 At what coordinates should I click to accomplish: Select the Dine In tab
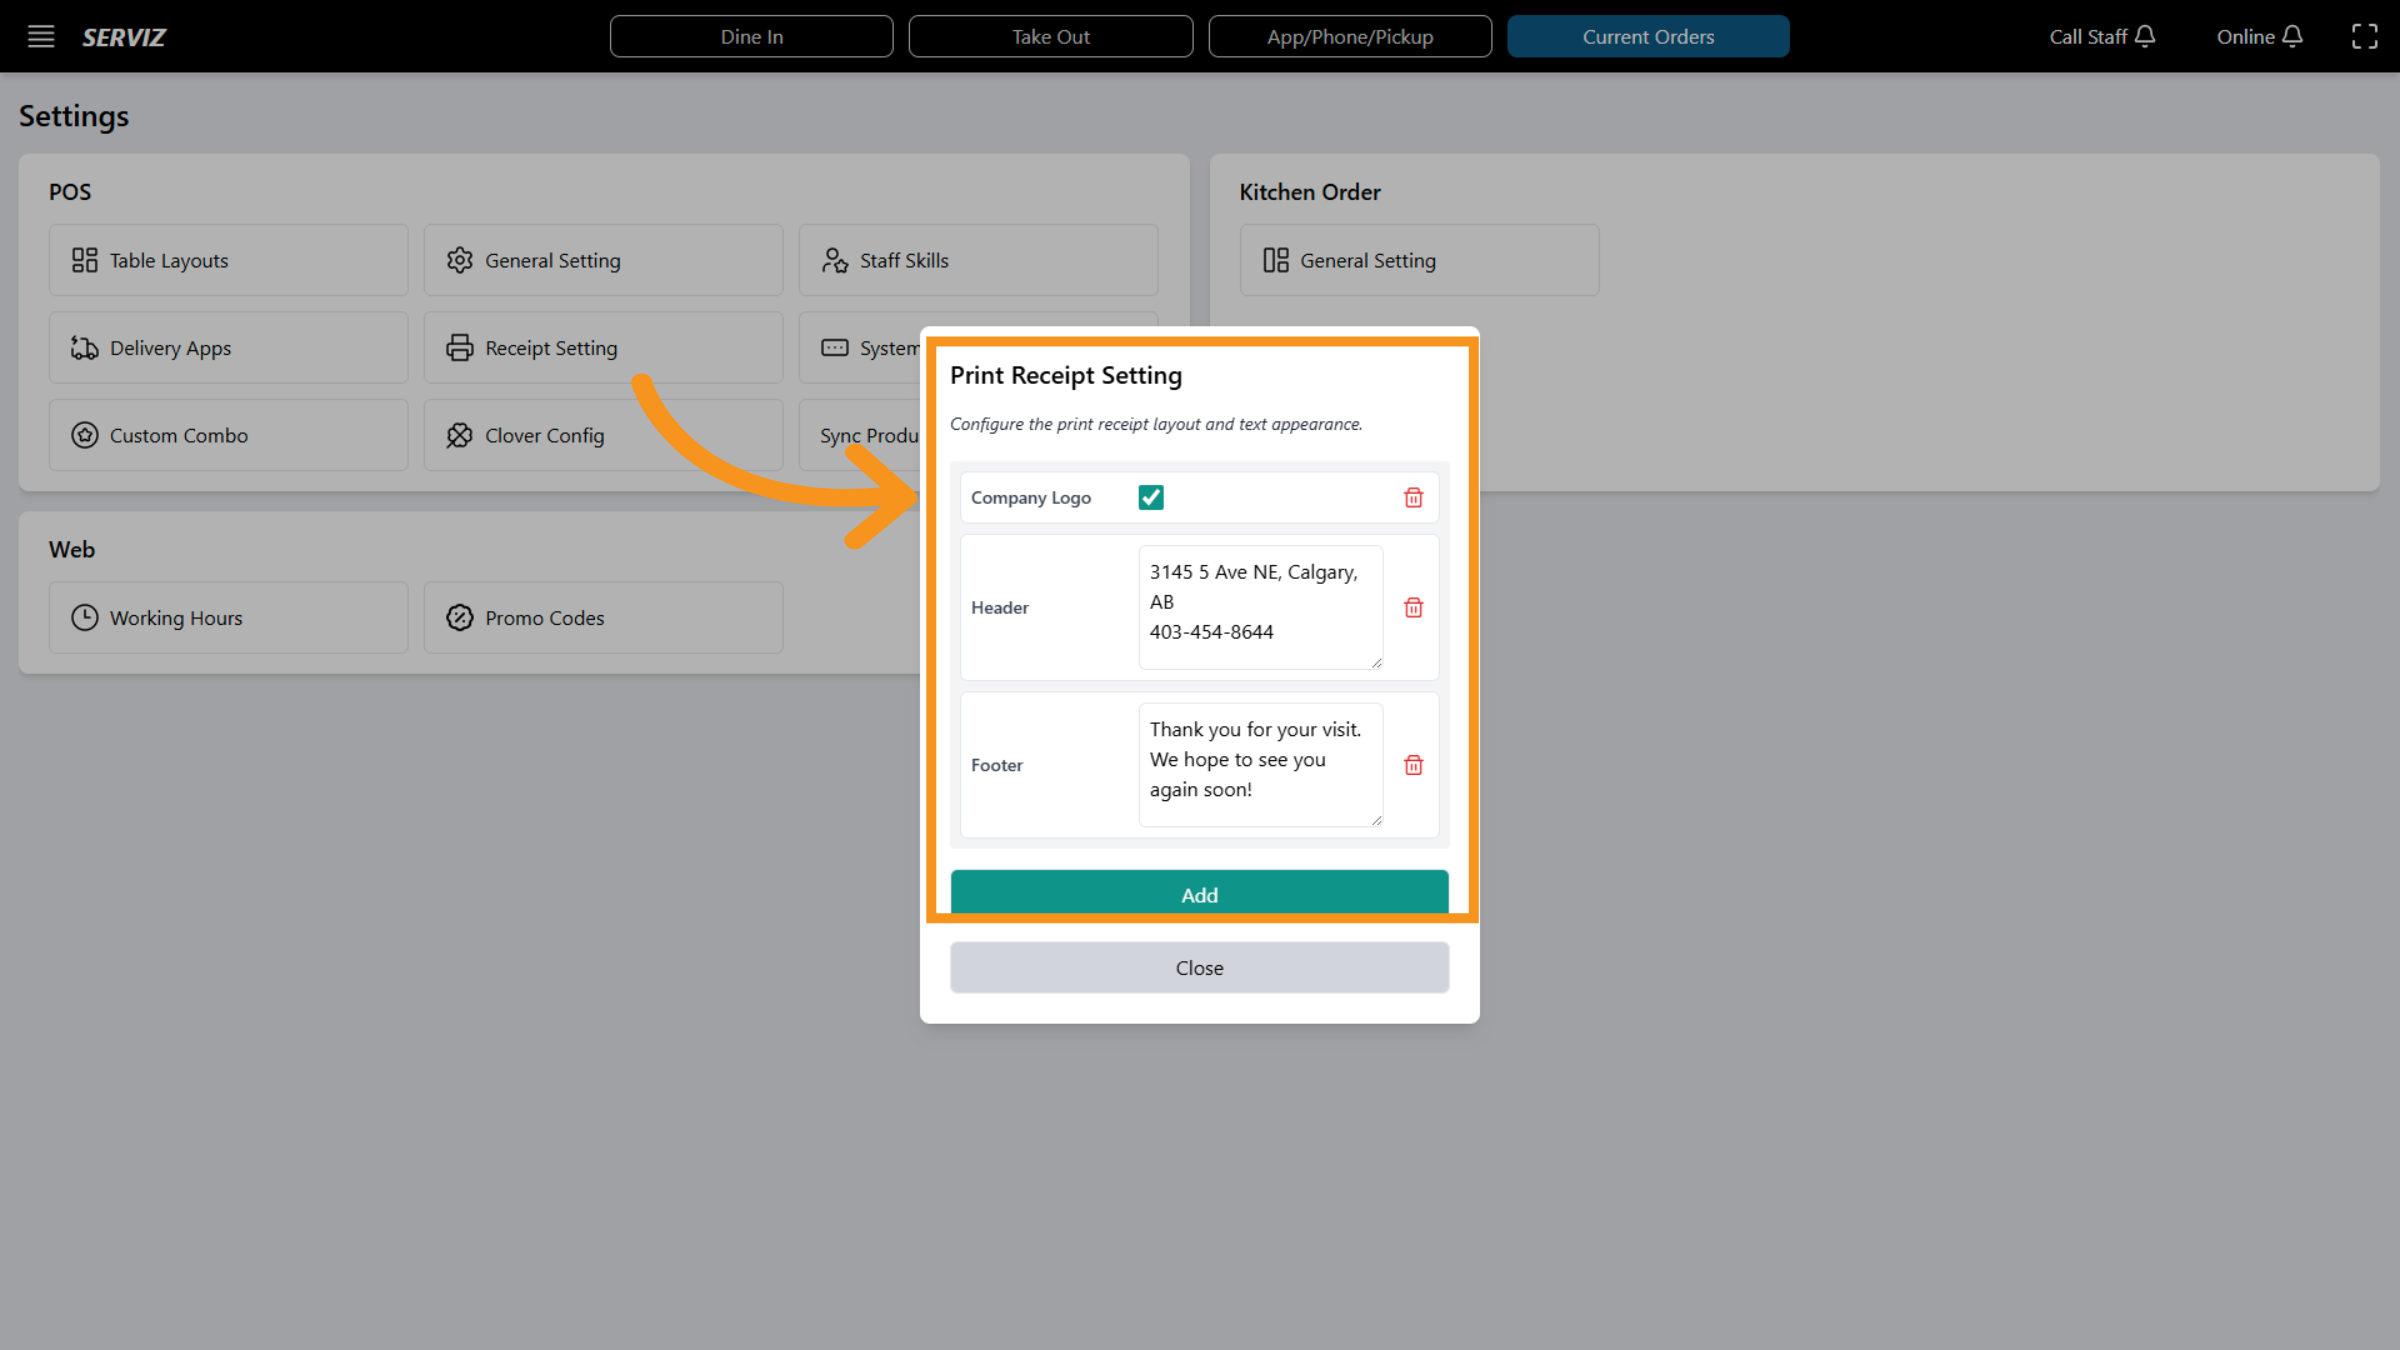(x=751, y=36)
